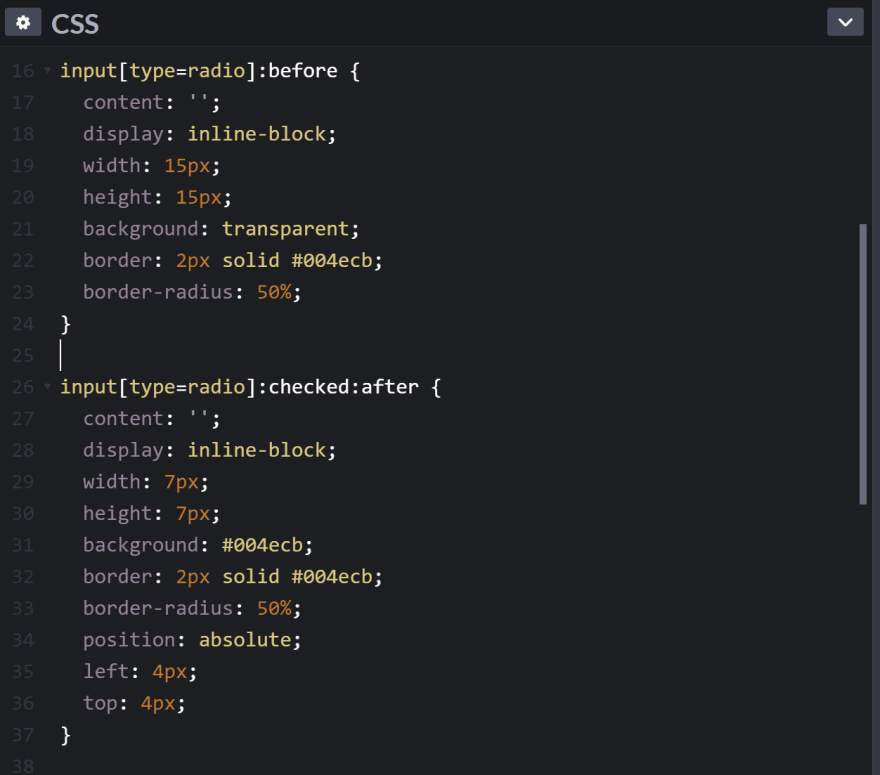The height and width of the screenshot is (775, 880).
Task: Click 'content' property on line 17
Action: 123,103
